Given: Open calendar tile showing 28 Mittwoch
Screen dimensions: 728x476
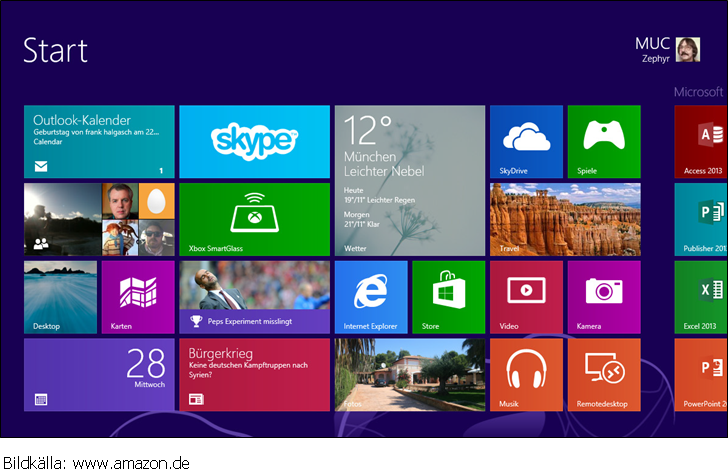Looking at the screenshot, I should click(x=99, y=374).
